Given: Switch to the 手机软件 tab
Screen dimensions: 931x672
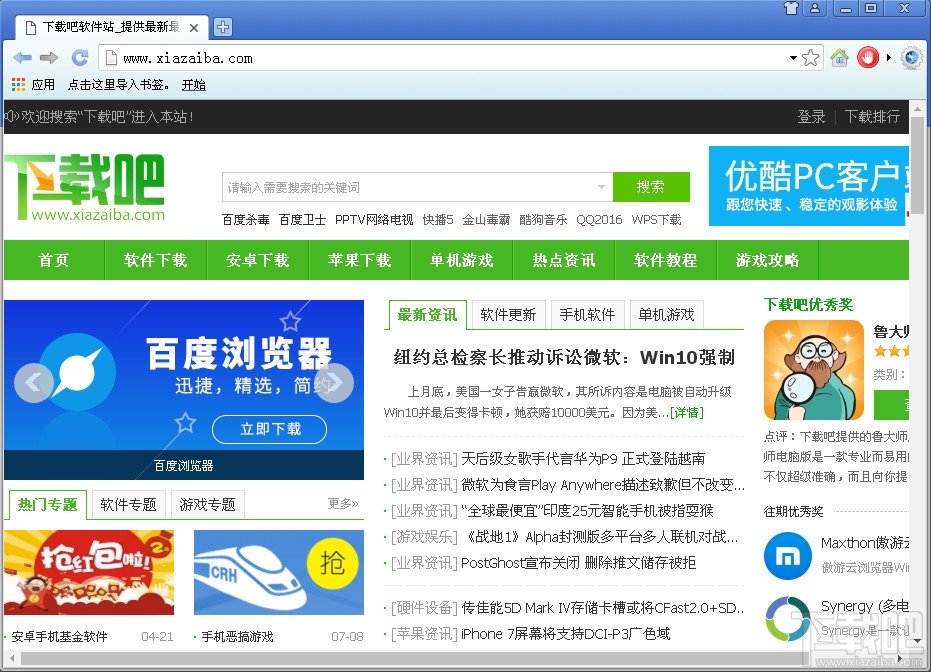Looking at the screenshot, I should coord(587,315).
